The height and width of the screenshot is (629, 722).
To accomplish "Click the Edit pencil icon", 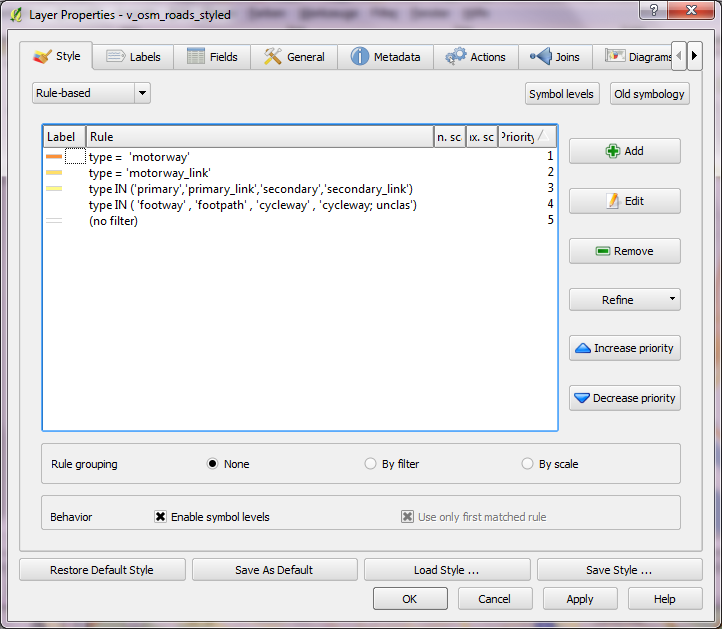I will [x=613, y=201].
